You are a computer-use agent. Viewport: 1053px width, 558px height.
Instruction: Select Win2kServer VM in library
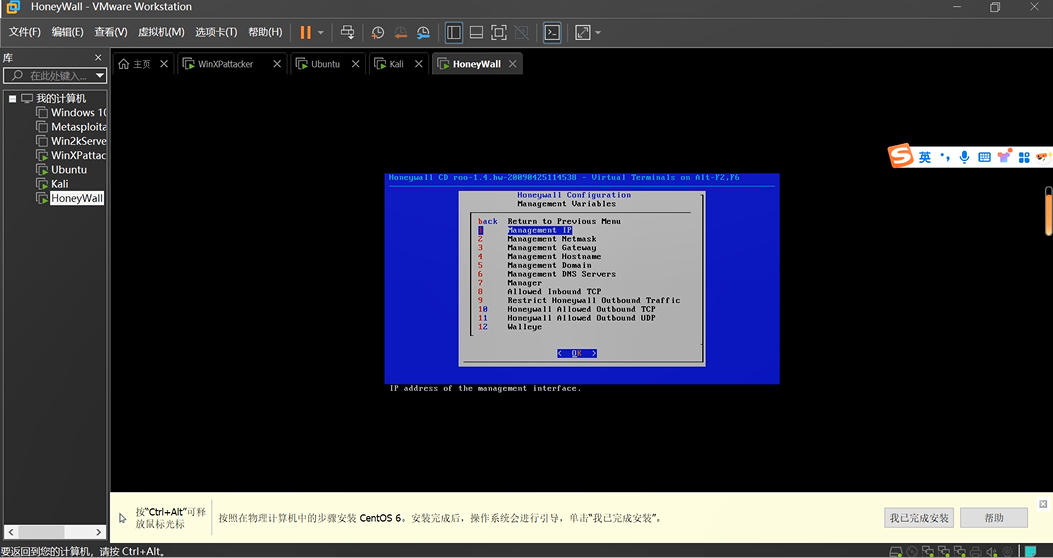point(71,141)
